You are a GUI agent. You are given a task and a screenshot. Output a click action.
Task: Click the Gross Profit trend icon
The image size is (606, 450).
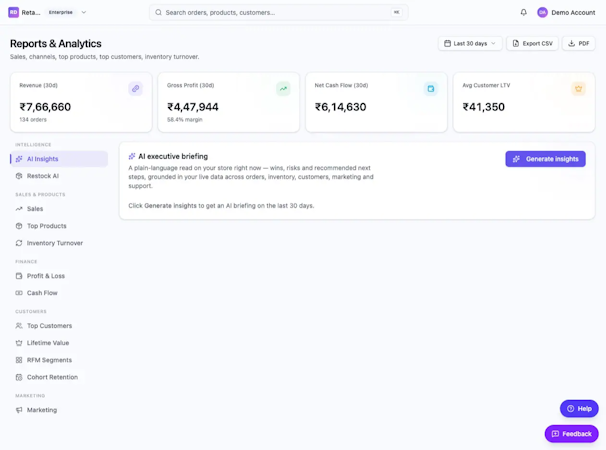283,89
